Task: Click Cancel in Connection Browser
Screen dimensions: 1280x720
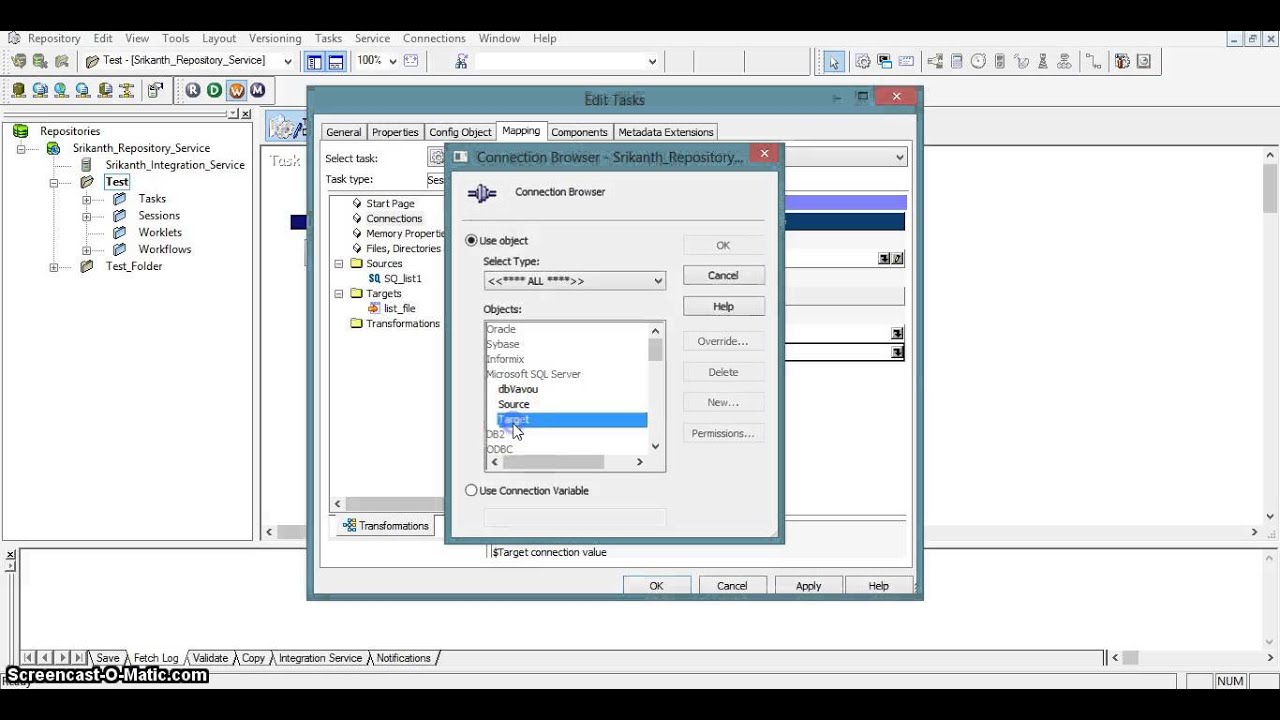Action: (723, 276)
